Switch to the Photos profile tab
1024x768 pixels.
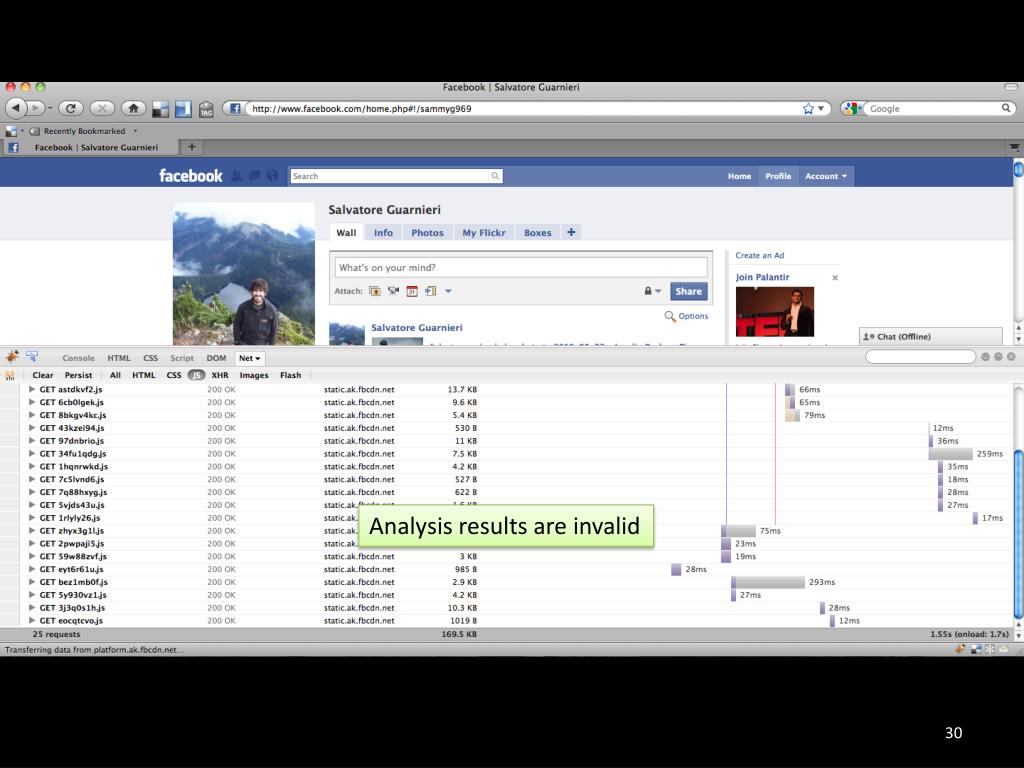(x=427, y=232)
